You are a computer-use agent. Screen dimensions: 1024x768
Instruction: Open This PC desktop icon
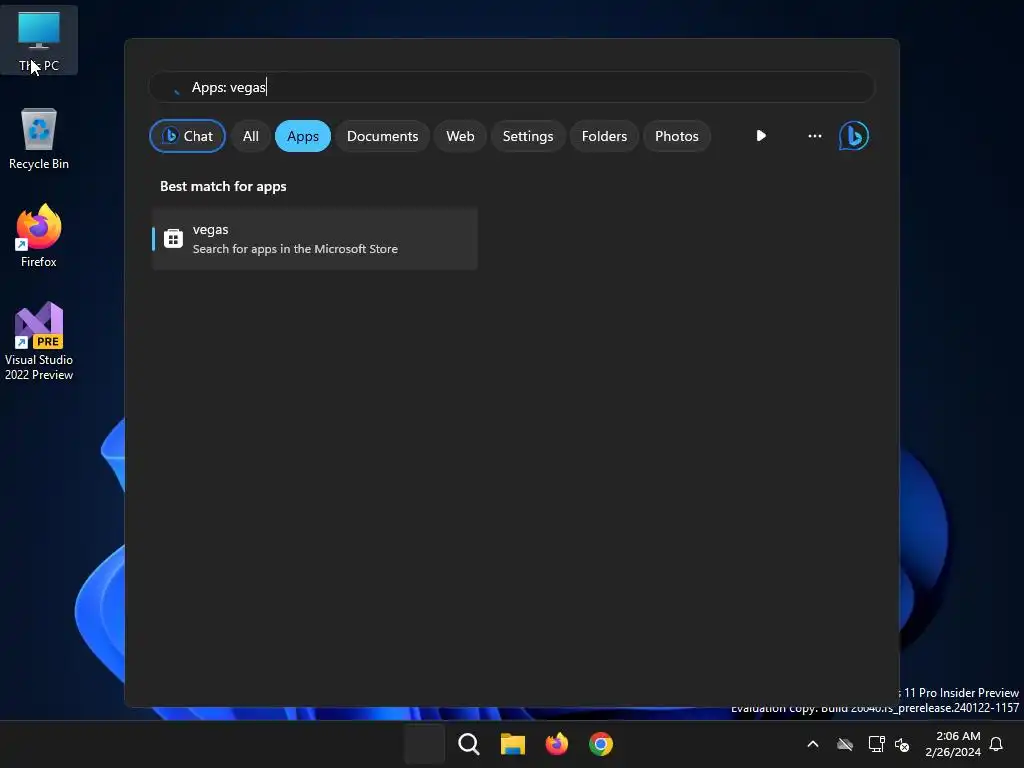click(x=39, y=40)
